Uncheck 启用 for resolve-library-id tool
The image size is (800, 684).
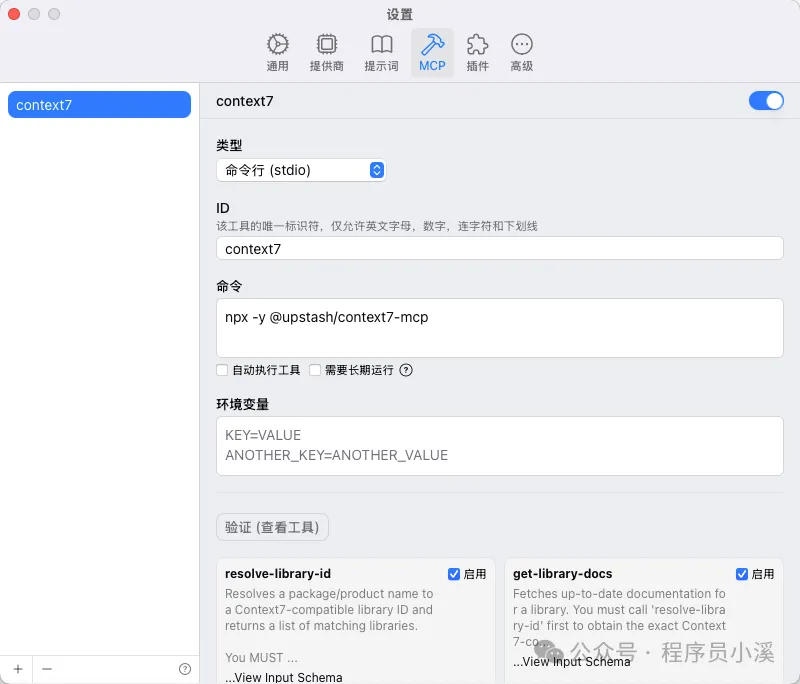click(454, 574)
